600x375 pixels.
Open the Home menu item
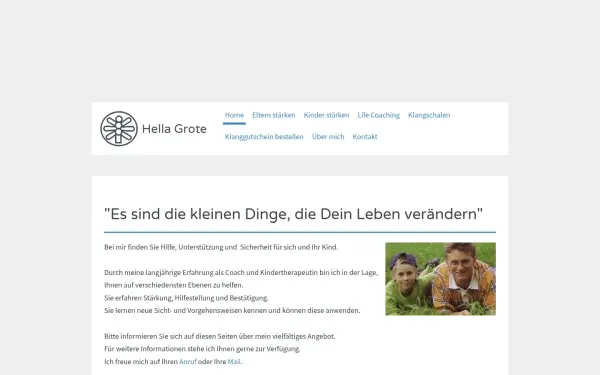tap(234, 115)
